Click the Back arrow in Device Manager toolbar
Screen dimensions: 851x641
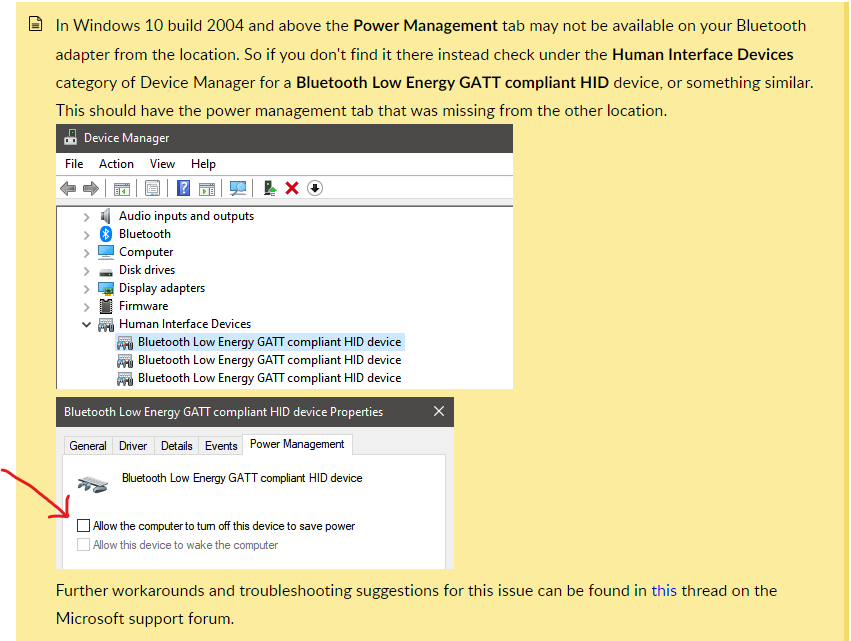click(68, 188)
